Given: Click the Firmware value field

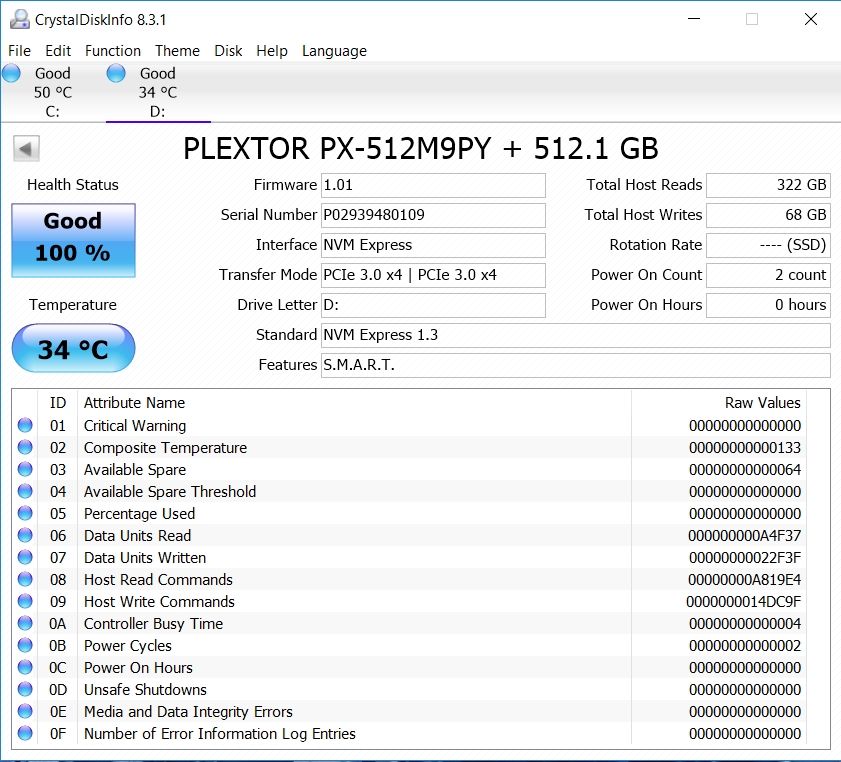Looking at the screenshot, I should [432, 185].
